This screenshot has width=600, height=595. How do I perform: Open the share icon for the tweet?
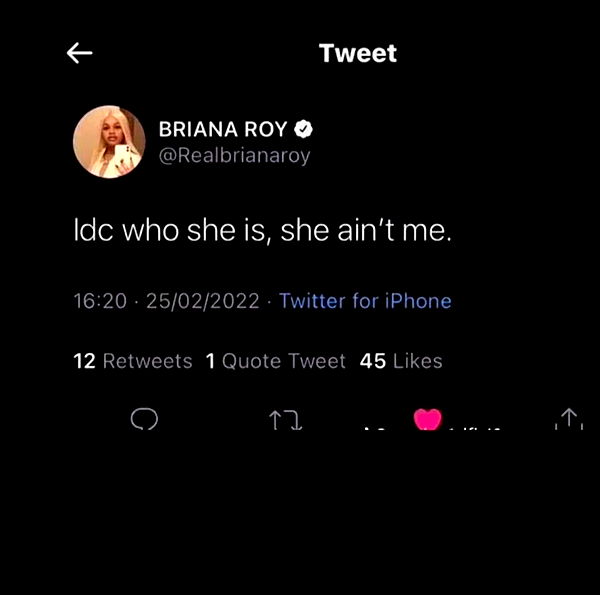point(568,419)
